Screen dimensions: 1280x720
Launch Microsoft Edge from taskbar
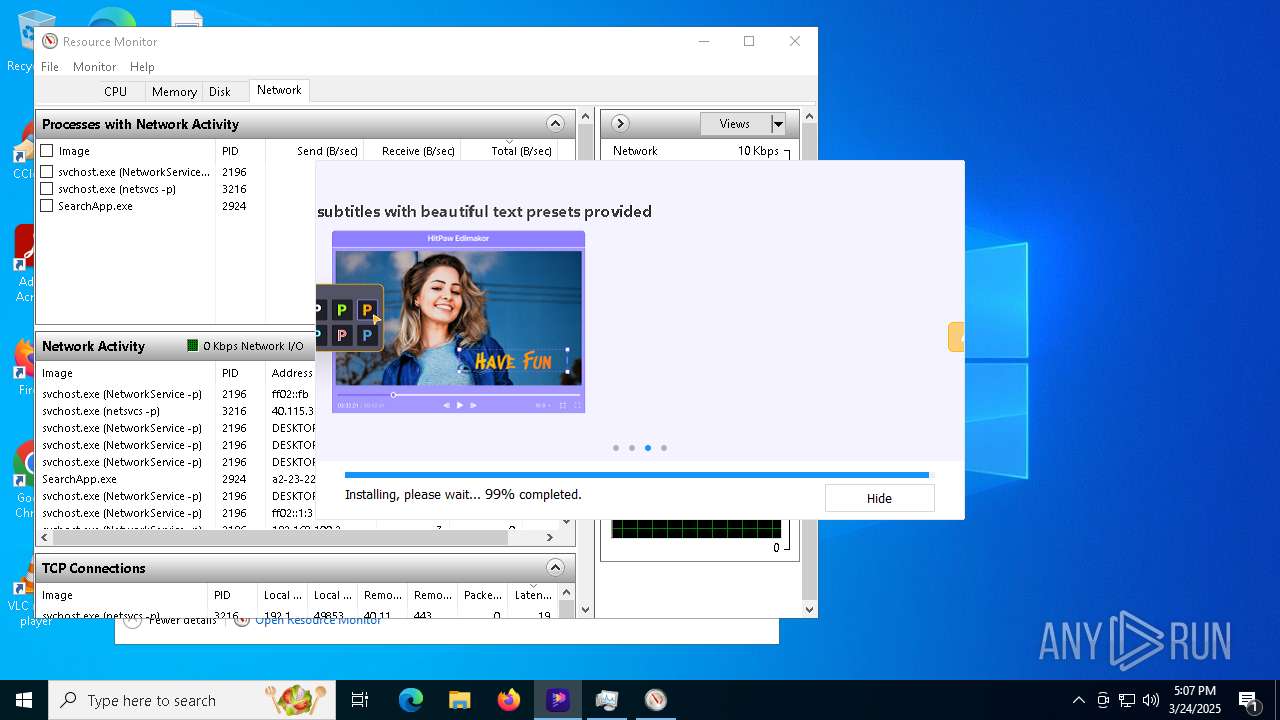(411, 700)
